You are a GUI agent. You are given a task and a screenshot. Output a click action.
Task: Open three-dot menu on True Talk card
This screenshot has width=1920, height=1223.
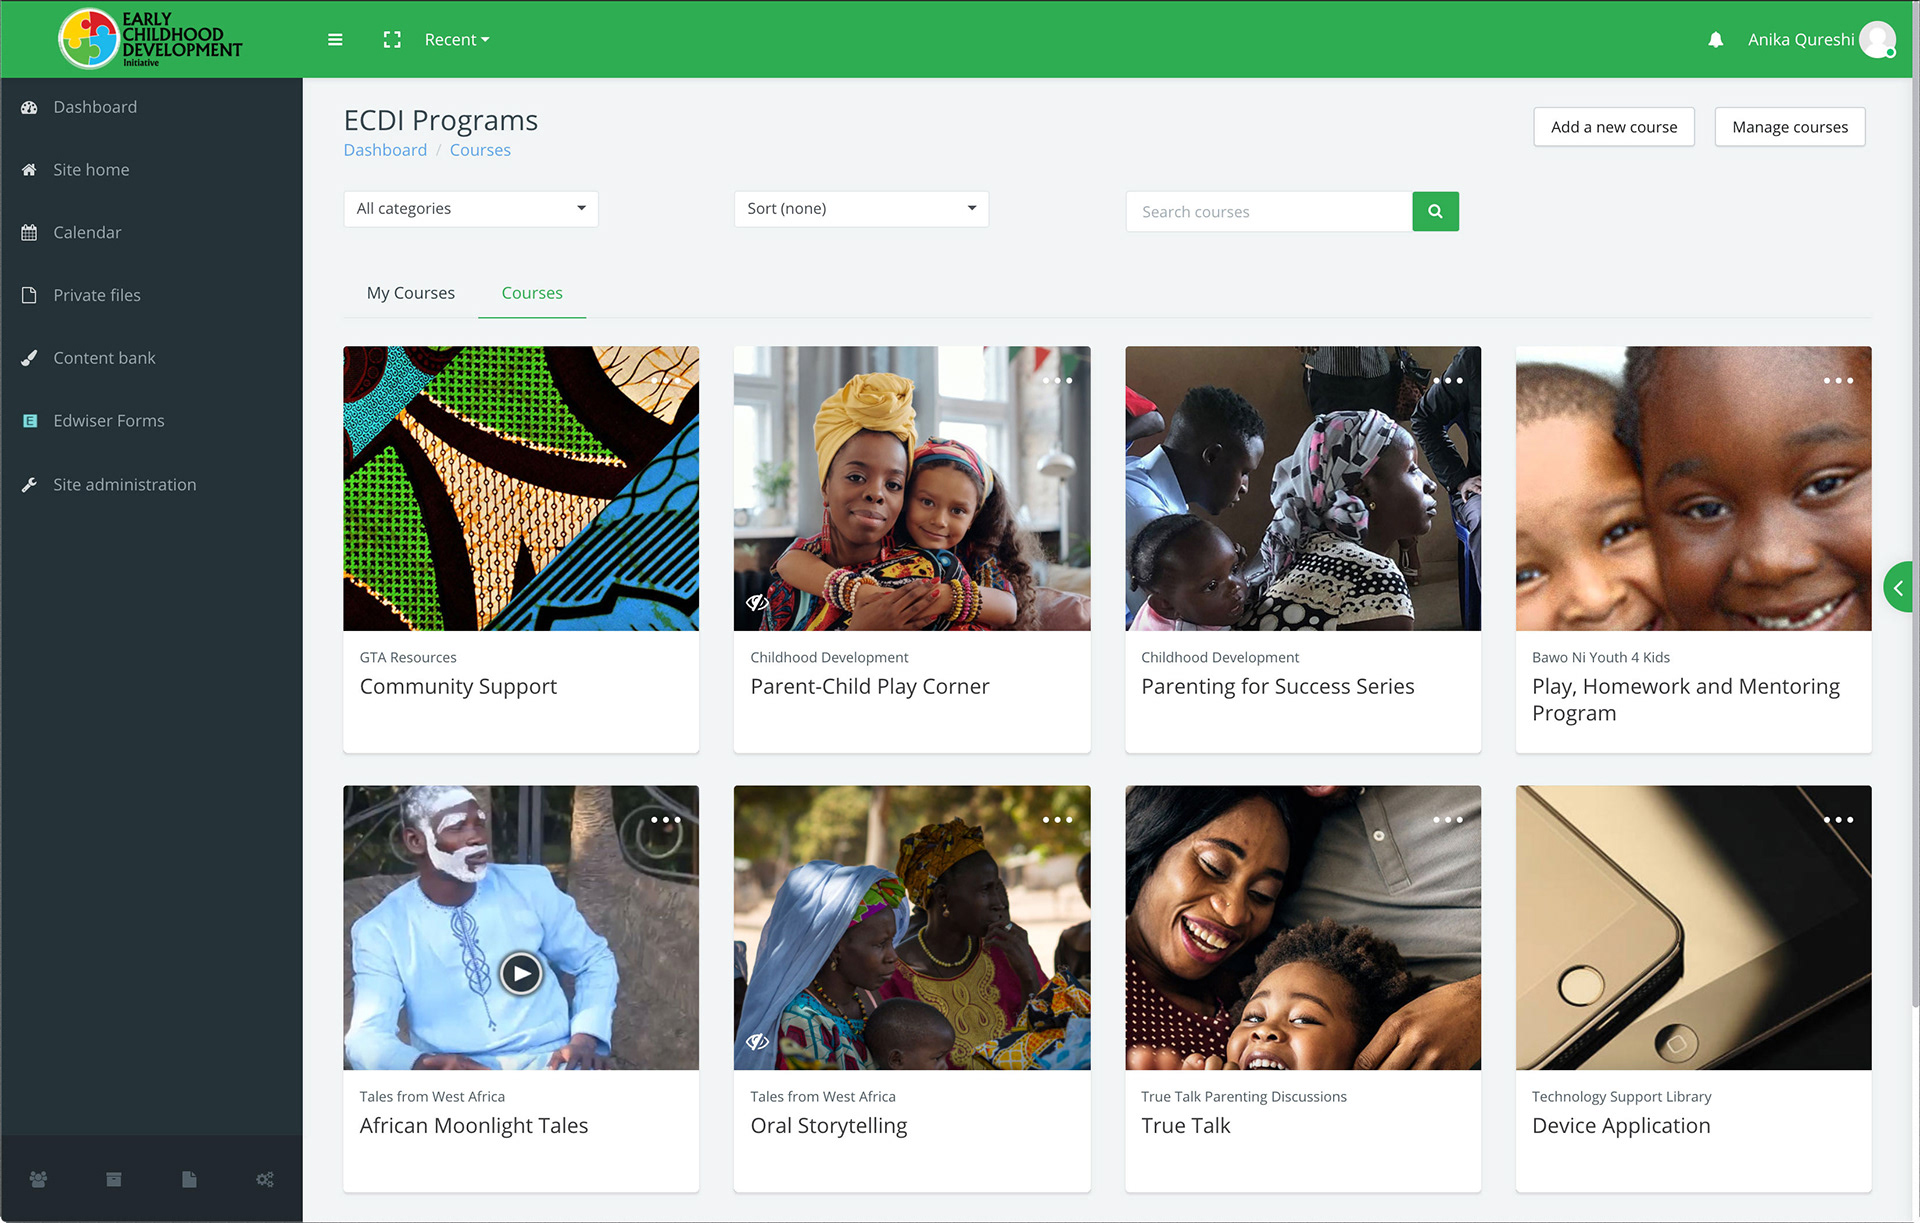coord(1448,820)
